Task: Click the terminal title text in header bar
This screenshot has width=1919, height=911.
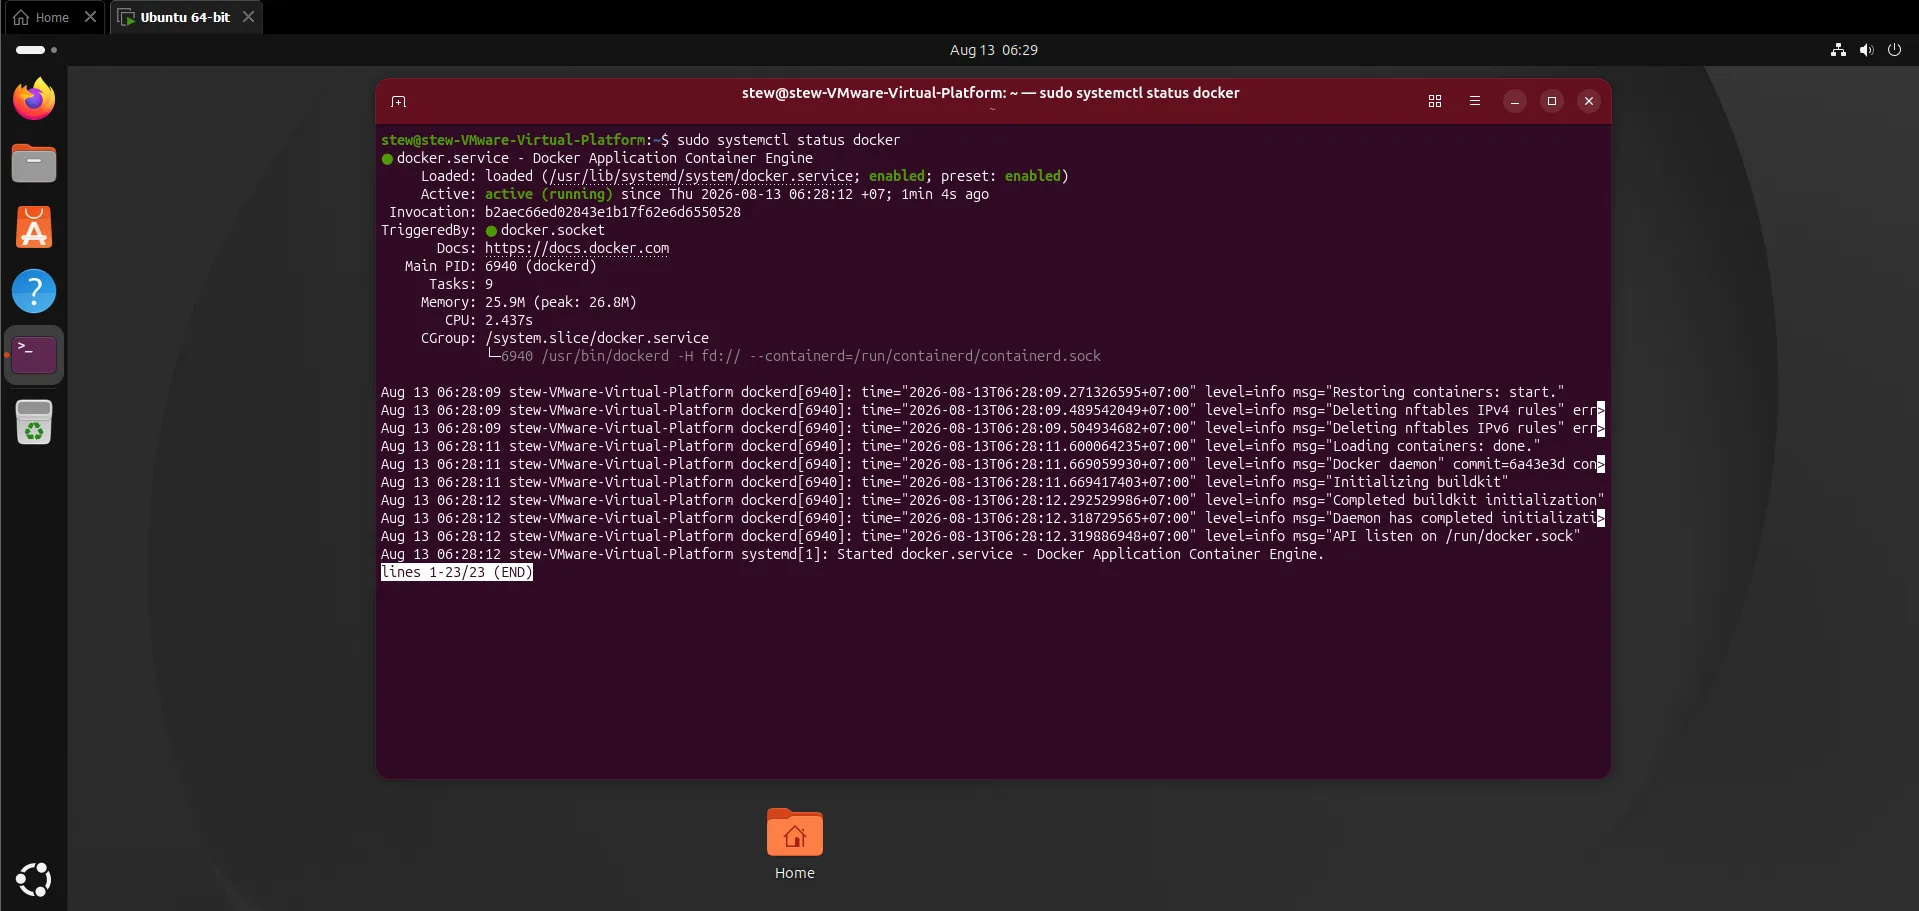Action: 990,93
